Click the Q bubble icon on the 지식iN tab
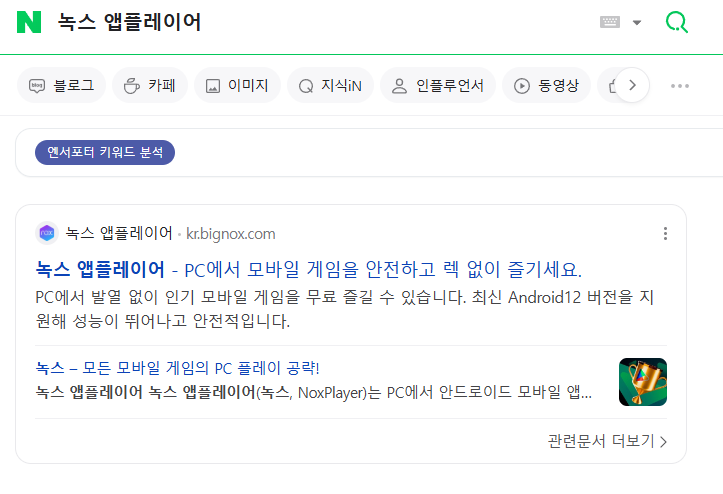 pos(306,86)
